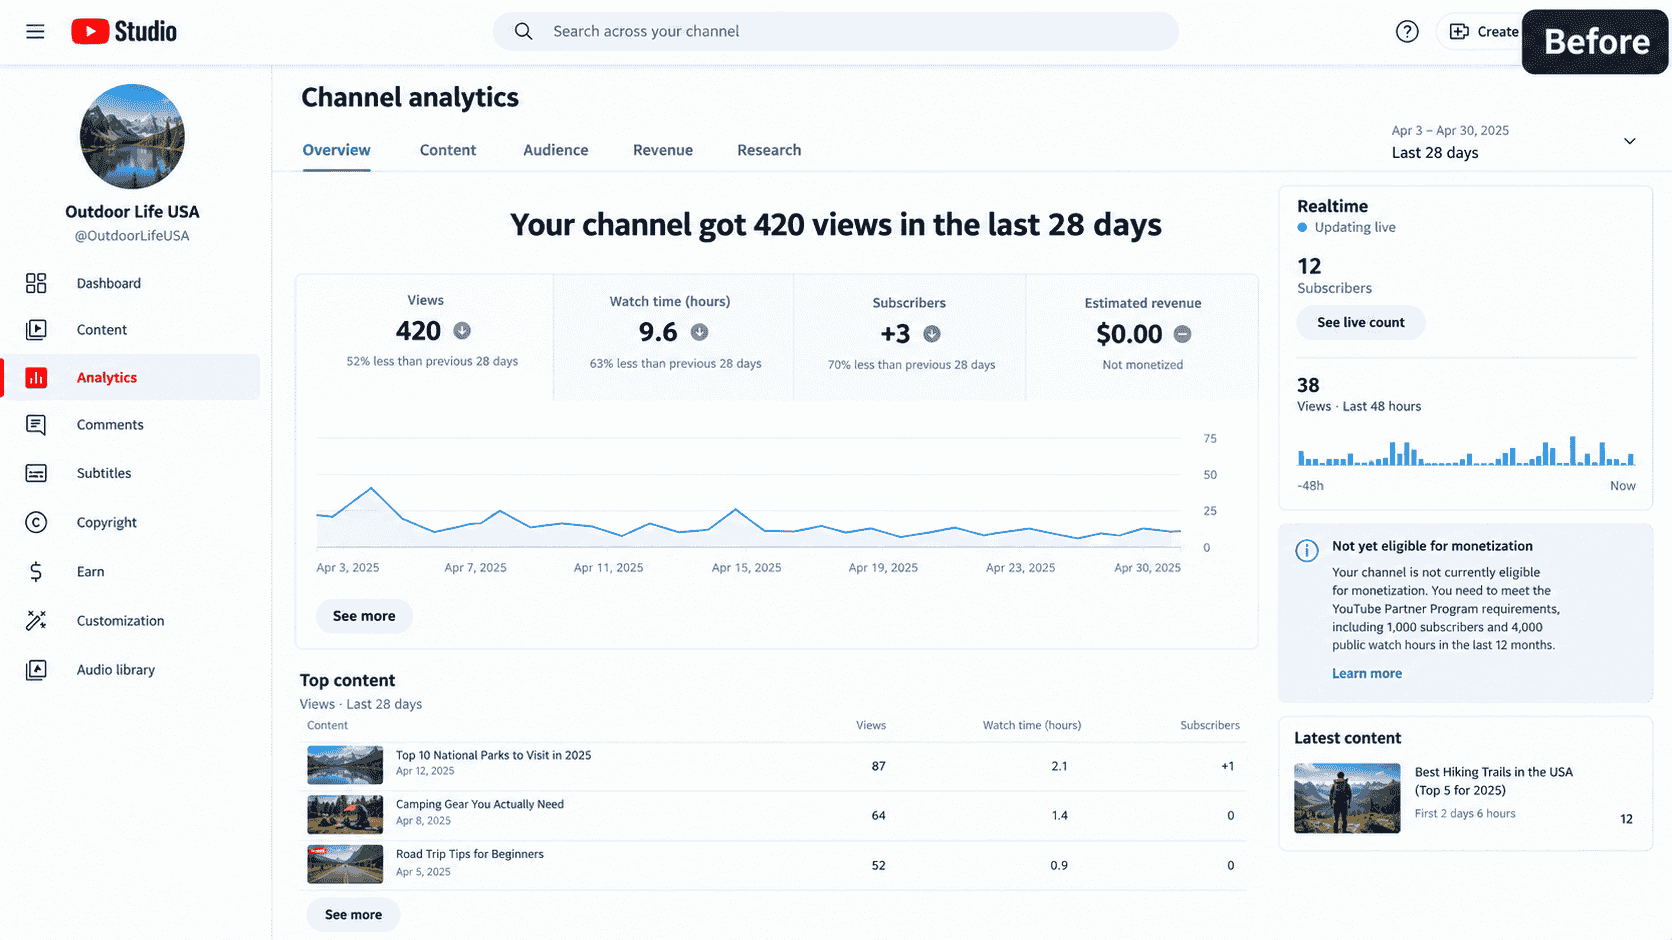The height and width of the screenshot is (940, 1672).
Task: Switch to the Audience tab
Action: click(555, 150)
